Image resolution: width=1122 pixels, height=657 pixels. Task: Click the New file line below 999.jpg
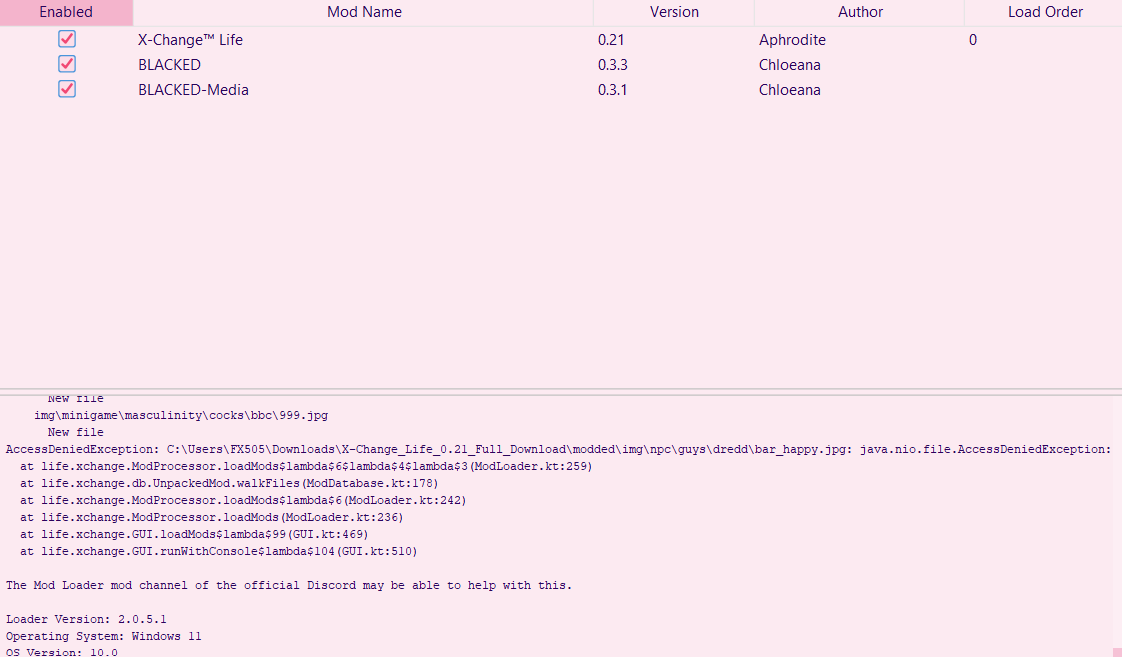(76, 432)
